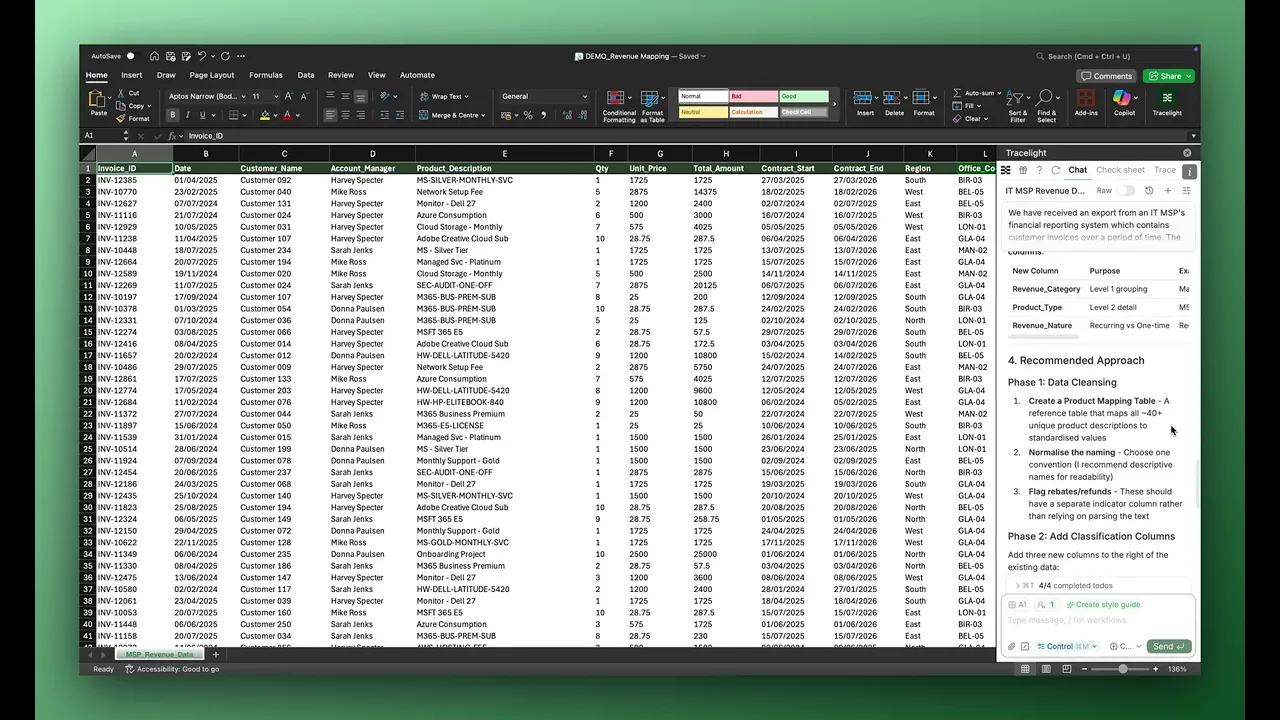Click the Comma style icon
Screen dimensions: 1280x720
click(x=543, y=115)
